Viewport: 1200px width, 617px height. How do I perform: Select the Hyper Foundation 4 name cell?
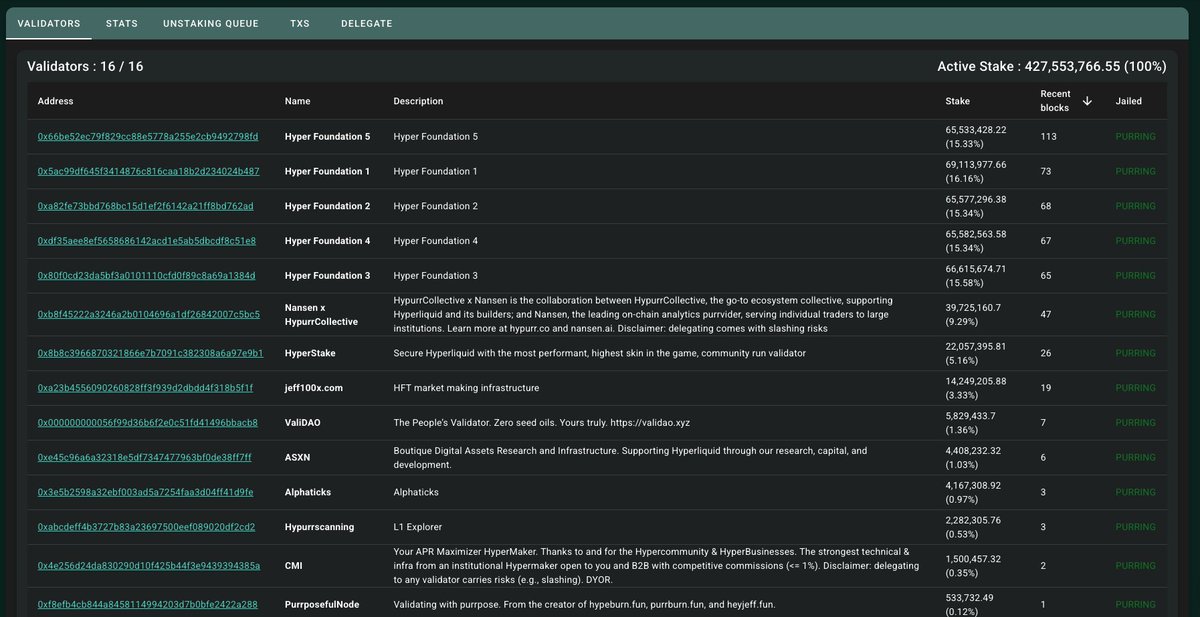click(x=327, y=241)
